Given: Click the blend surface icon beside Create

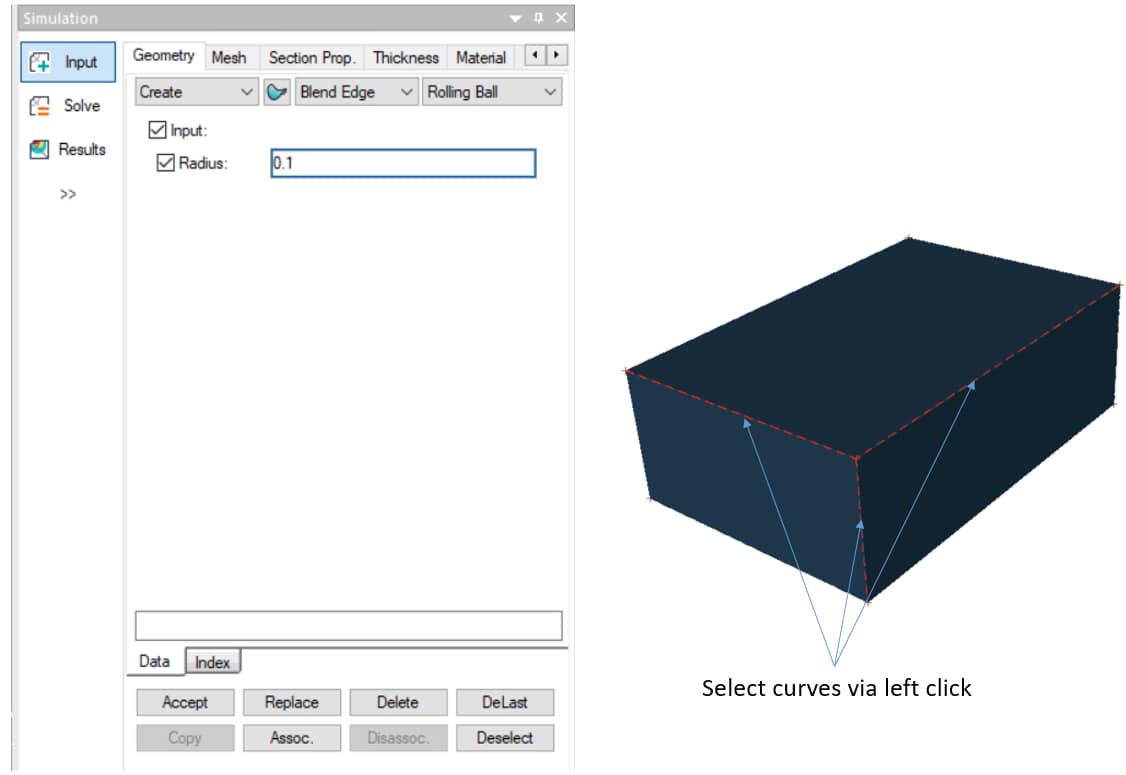Looking at the screenshot, I should [x=276, y=93].
